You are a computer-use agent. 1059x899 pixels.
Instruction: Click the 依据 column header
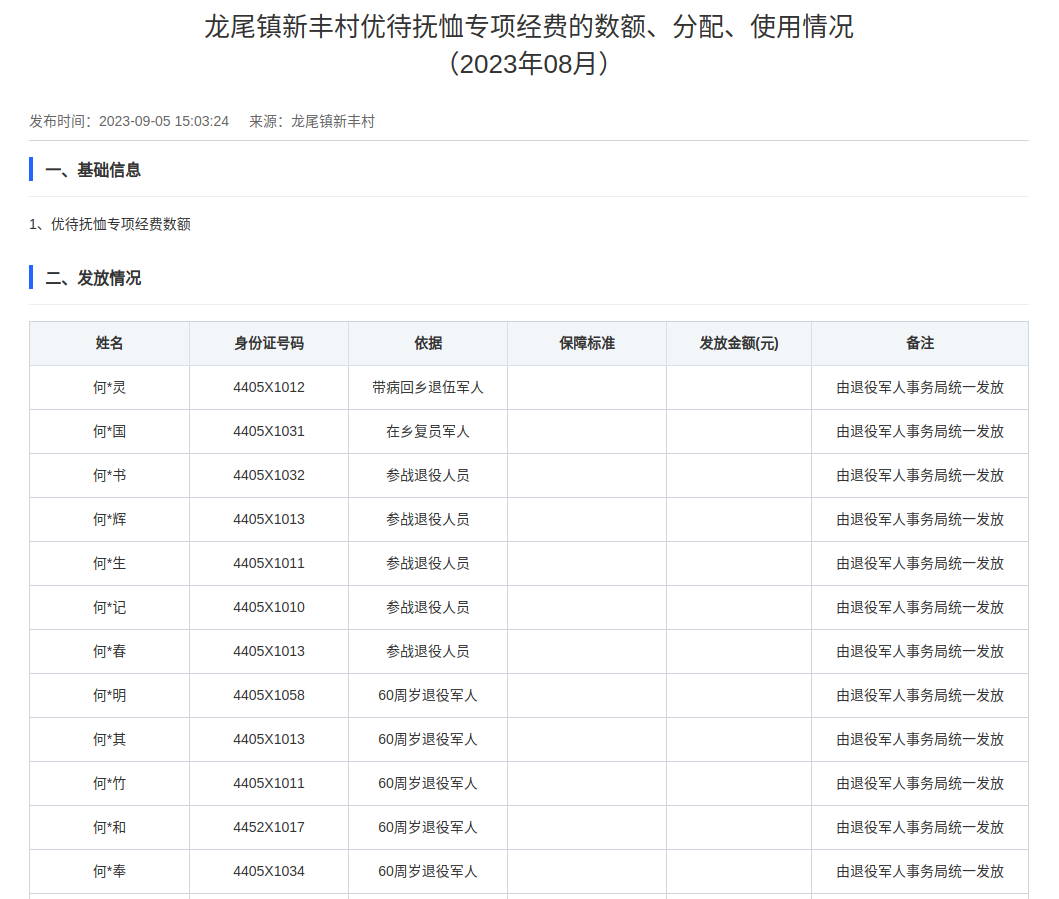tap(428, 344)
